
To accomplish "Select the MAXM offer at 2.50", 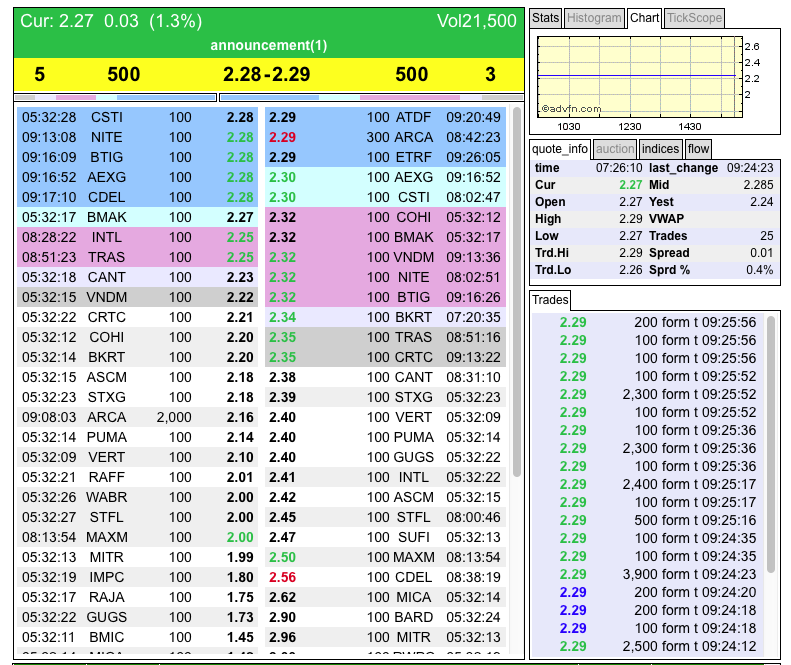I will (388, 557).
